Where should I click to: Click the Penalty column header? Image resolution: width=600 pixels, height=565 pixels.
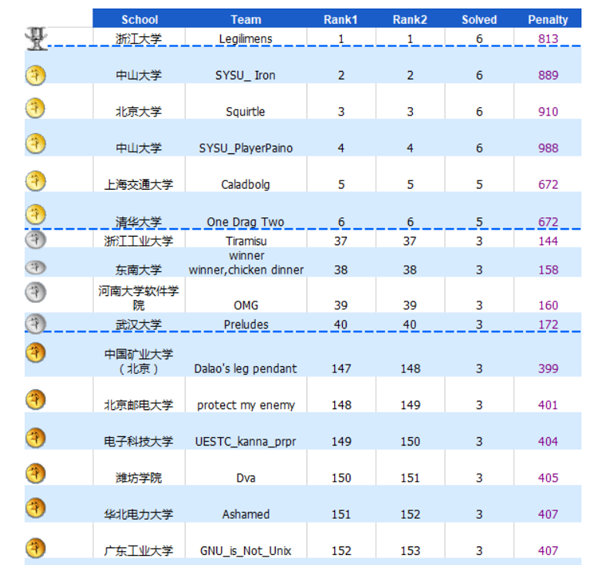[x=547, y=19]
